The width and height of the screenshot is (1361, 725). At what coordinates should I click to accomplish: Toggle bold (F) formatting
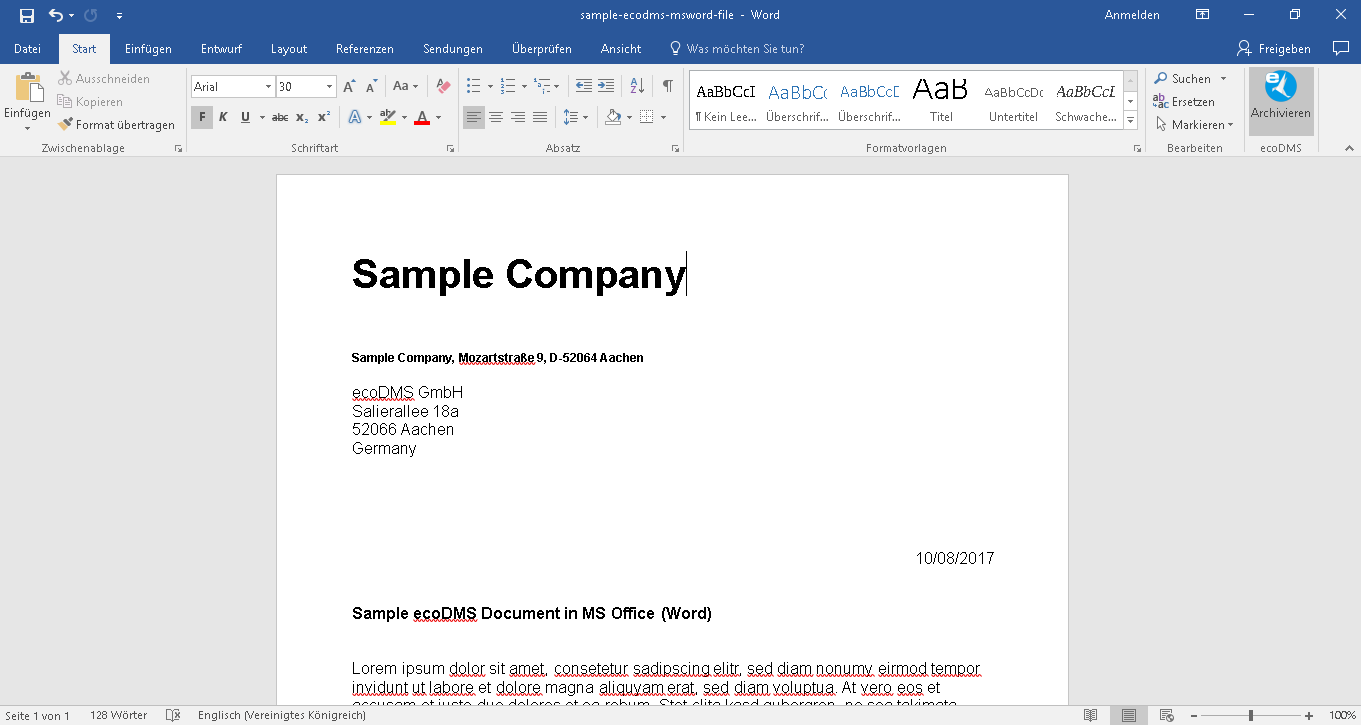[x=202, y=117]
